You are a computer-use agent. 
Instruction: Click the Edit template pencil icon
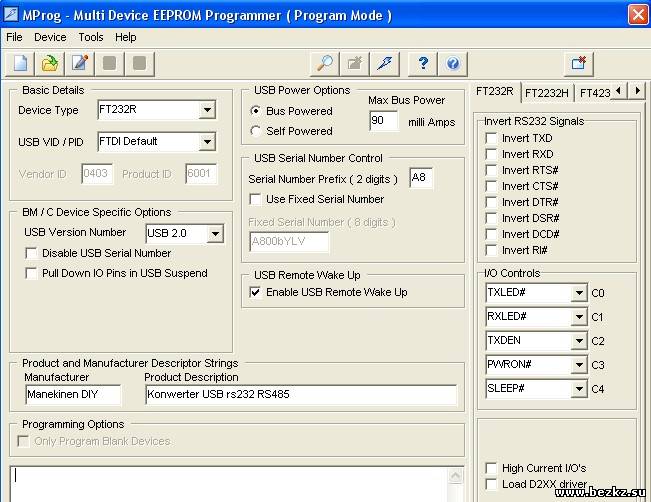click(80, 64)
